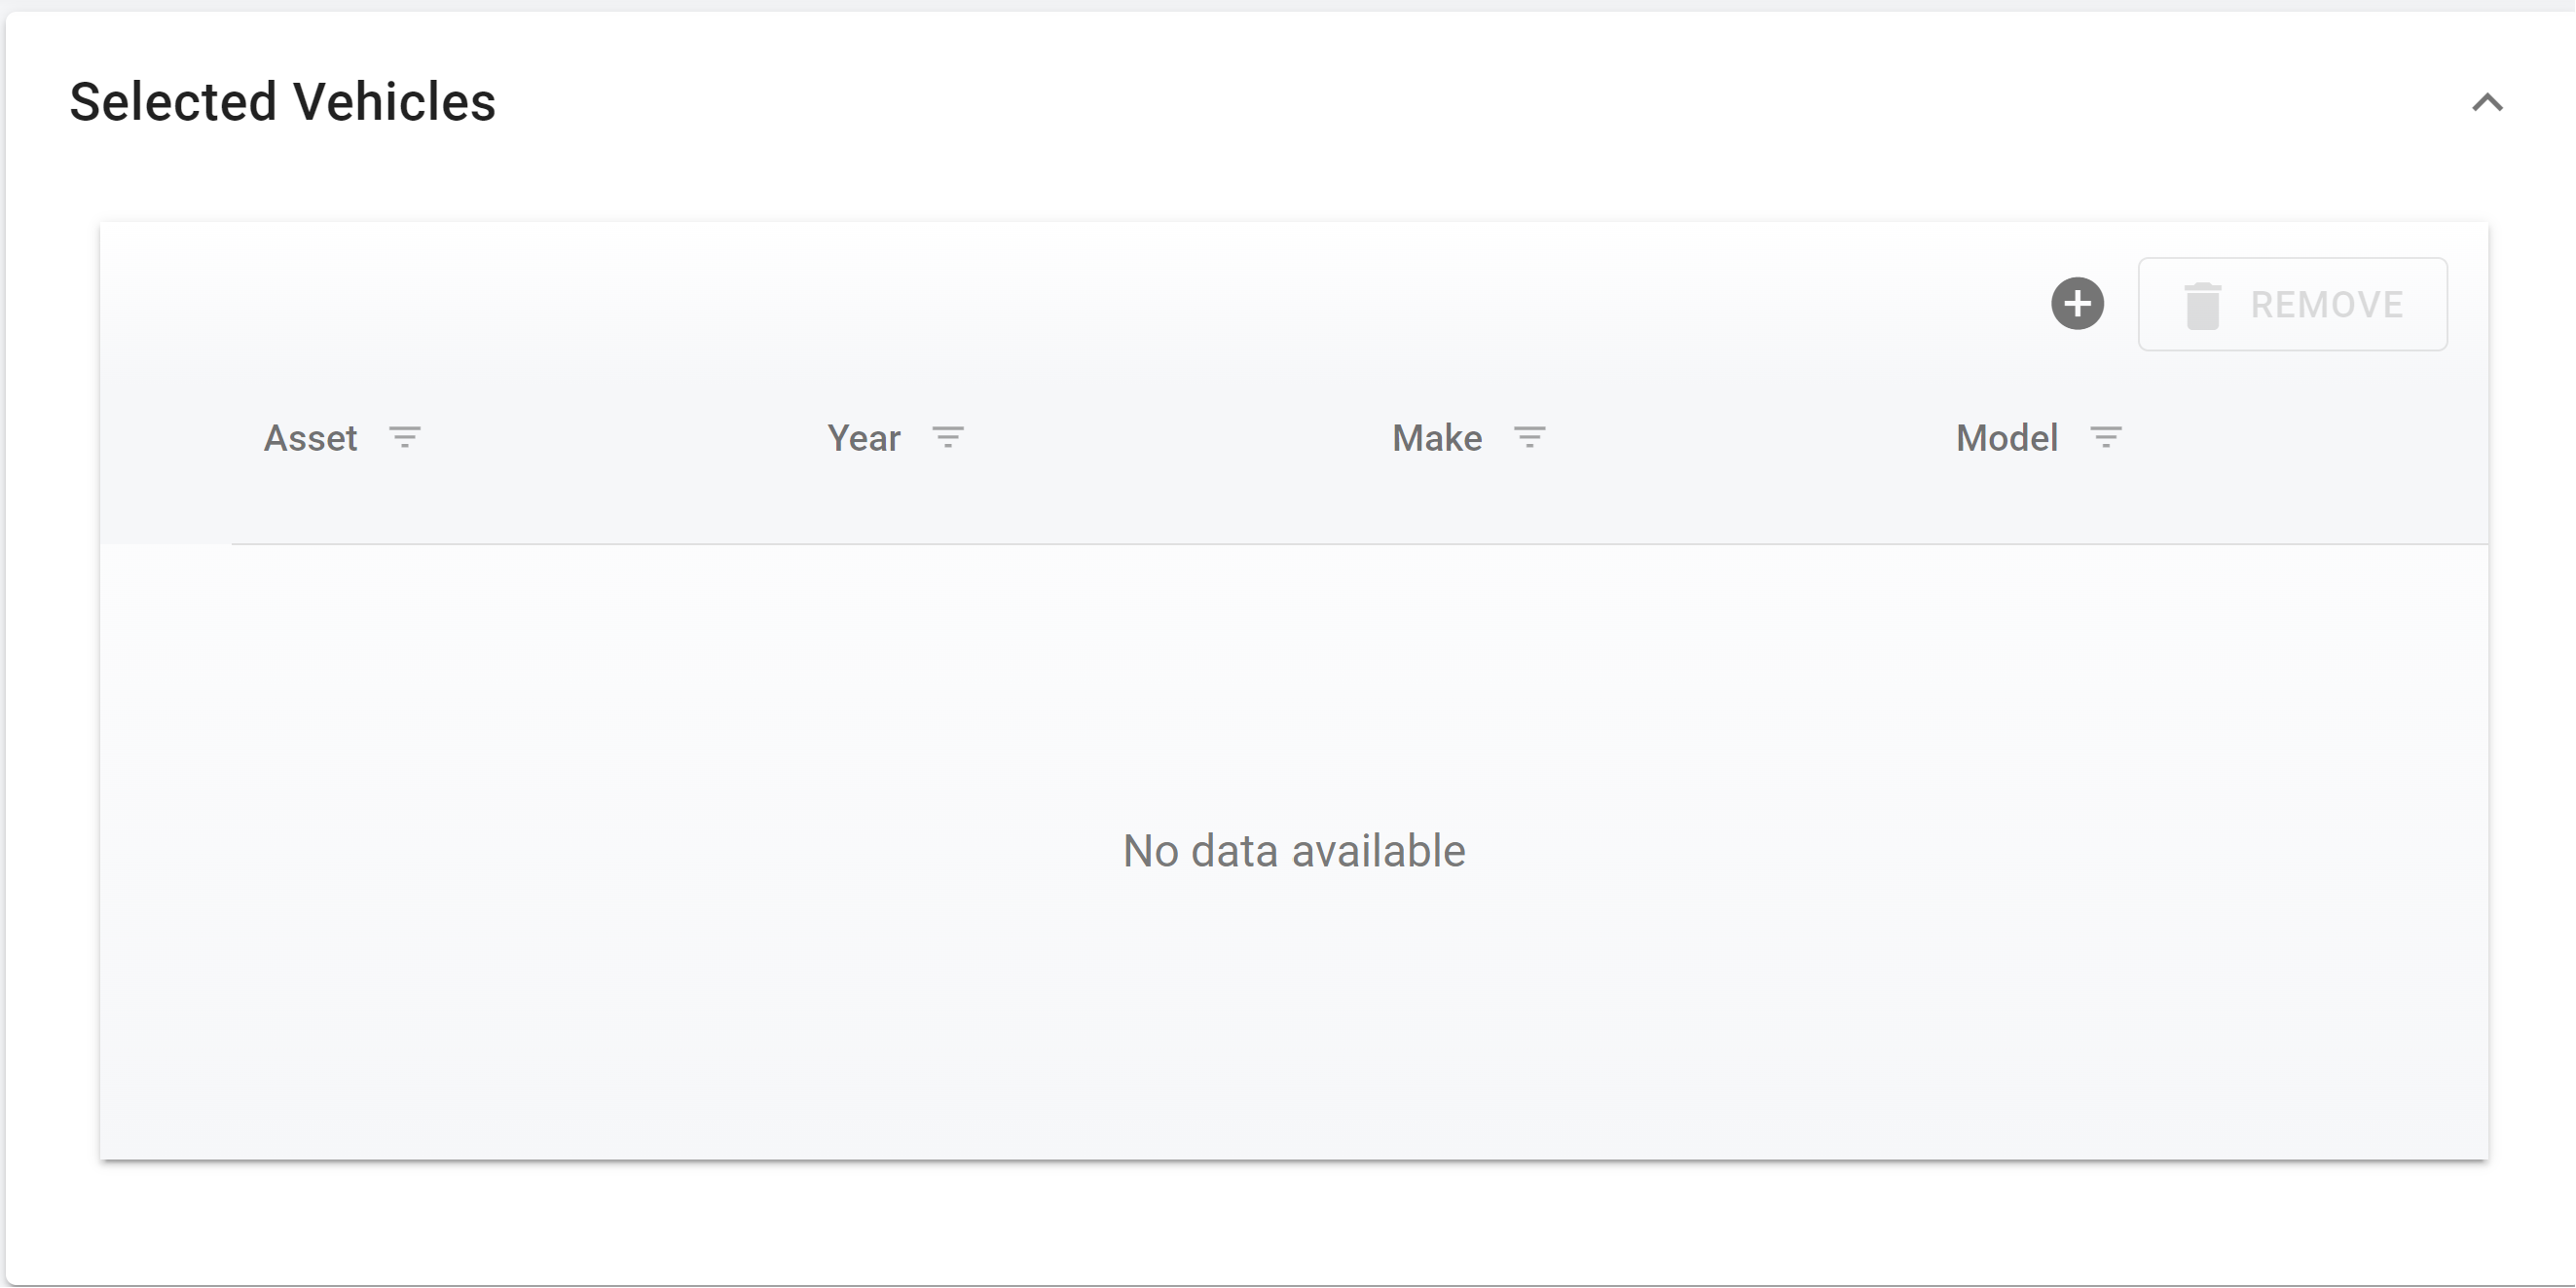Open the Asset column filter icon
The width and height of the screenshot is (2576, 1288).
pyautogui.click(x=405, y=438)
